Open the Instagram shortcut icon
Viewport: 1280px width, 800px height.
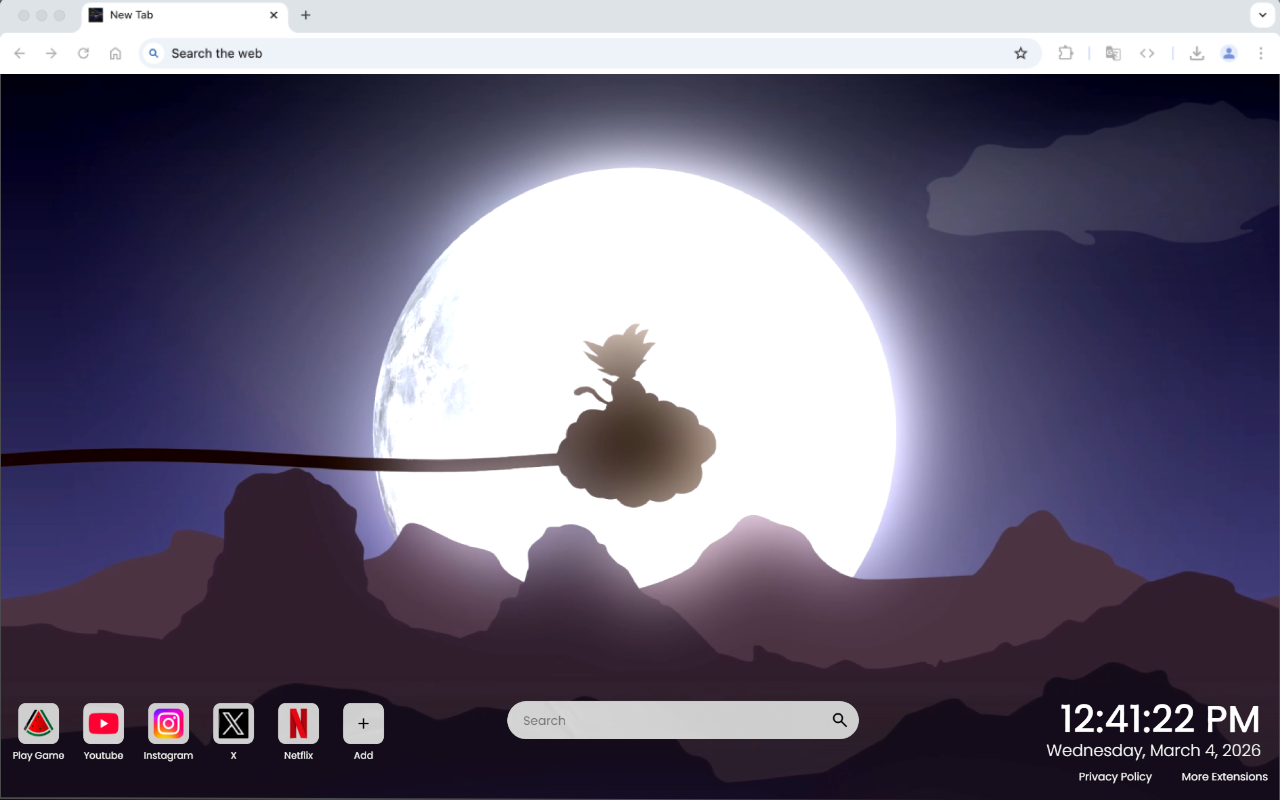click(168, 723)
